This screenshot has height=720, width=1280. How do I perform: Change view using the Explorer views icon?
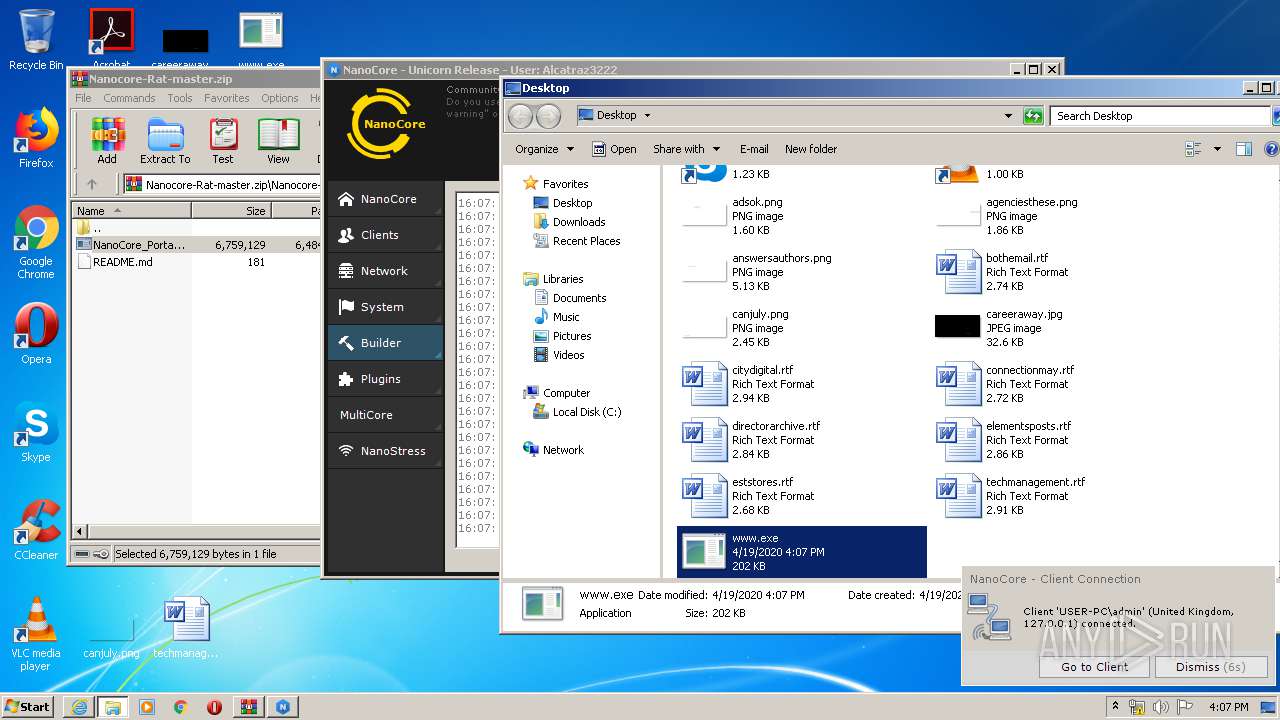click(x=1193, y=149)
